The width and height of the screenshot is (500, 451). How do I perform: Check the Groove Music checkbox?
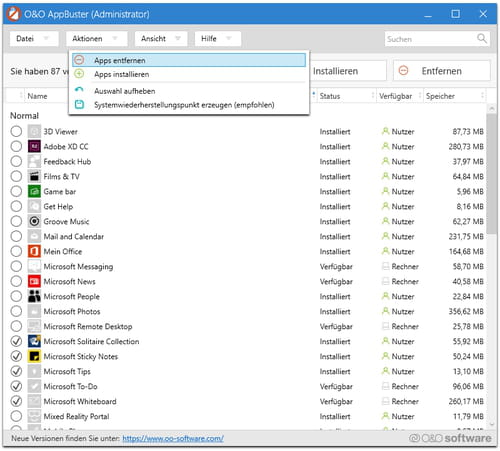16,221
